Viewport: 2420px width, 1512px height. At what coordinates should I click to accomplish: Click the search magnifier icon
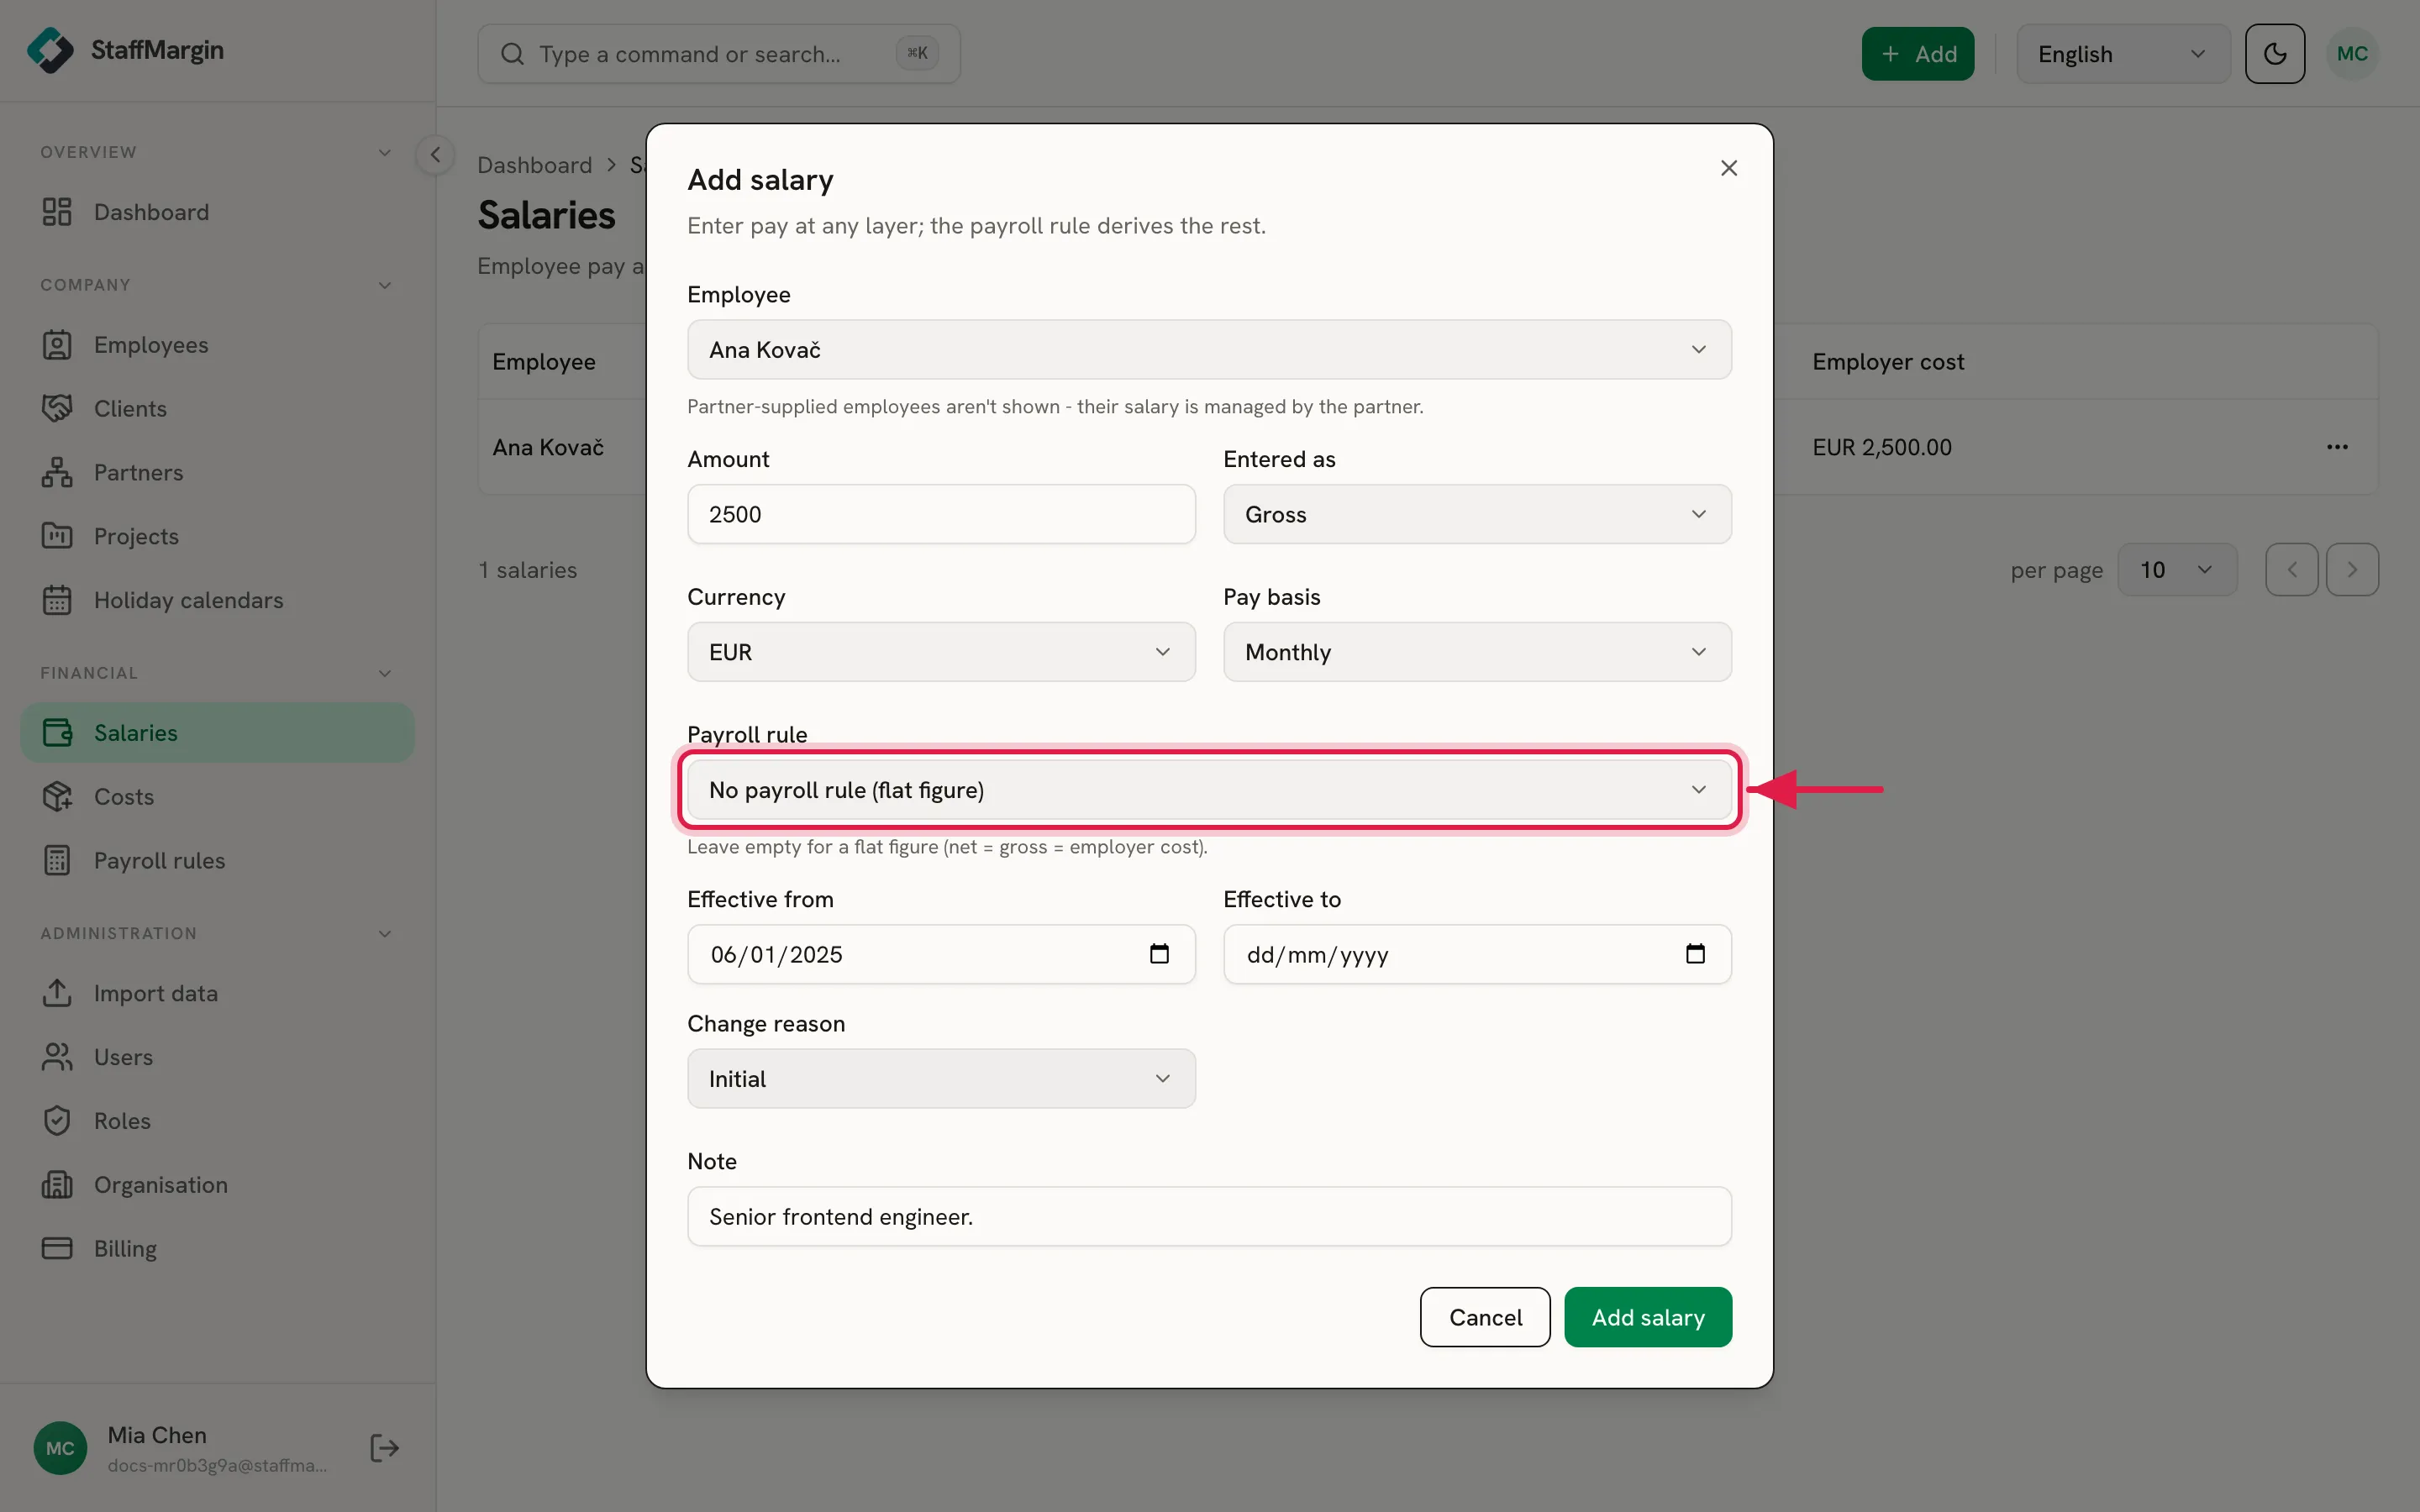click(x=512, y=54)
